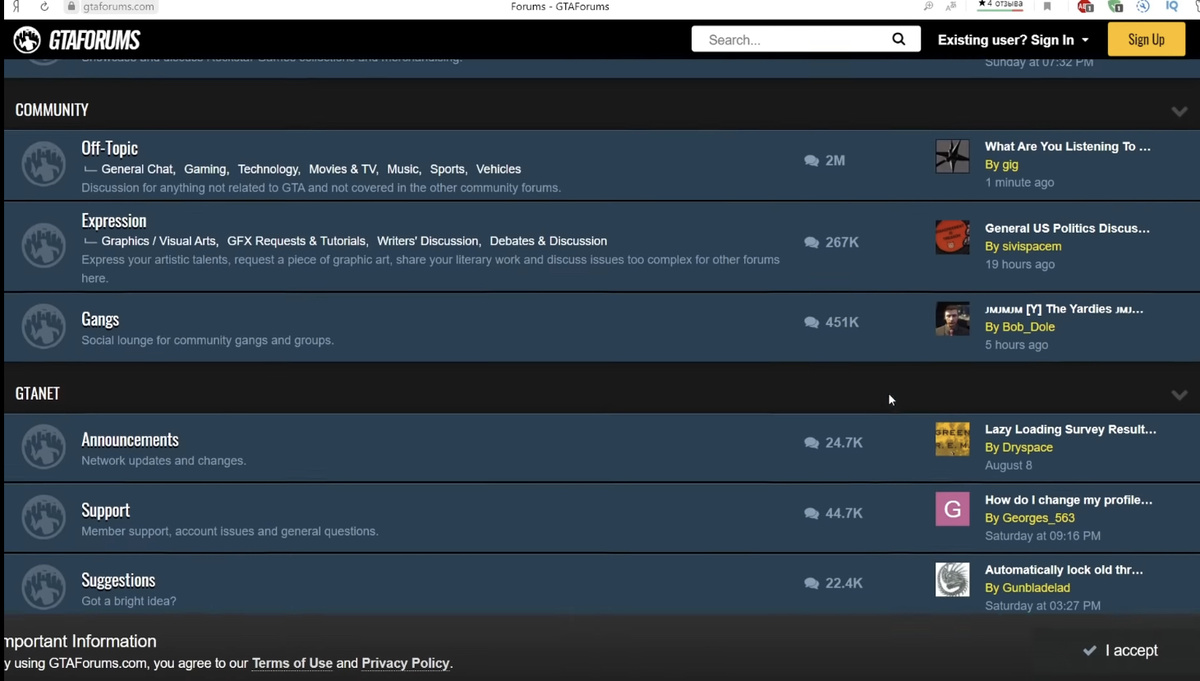Click the Support 44.7K posts bubble icon
Viewport: 1200px width, 681px height.
[x=811, y=514]
